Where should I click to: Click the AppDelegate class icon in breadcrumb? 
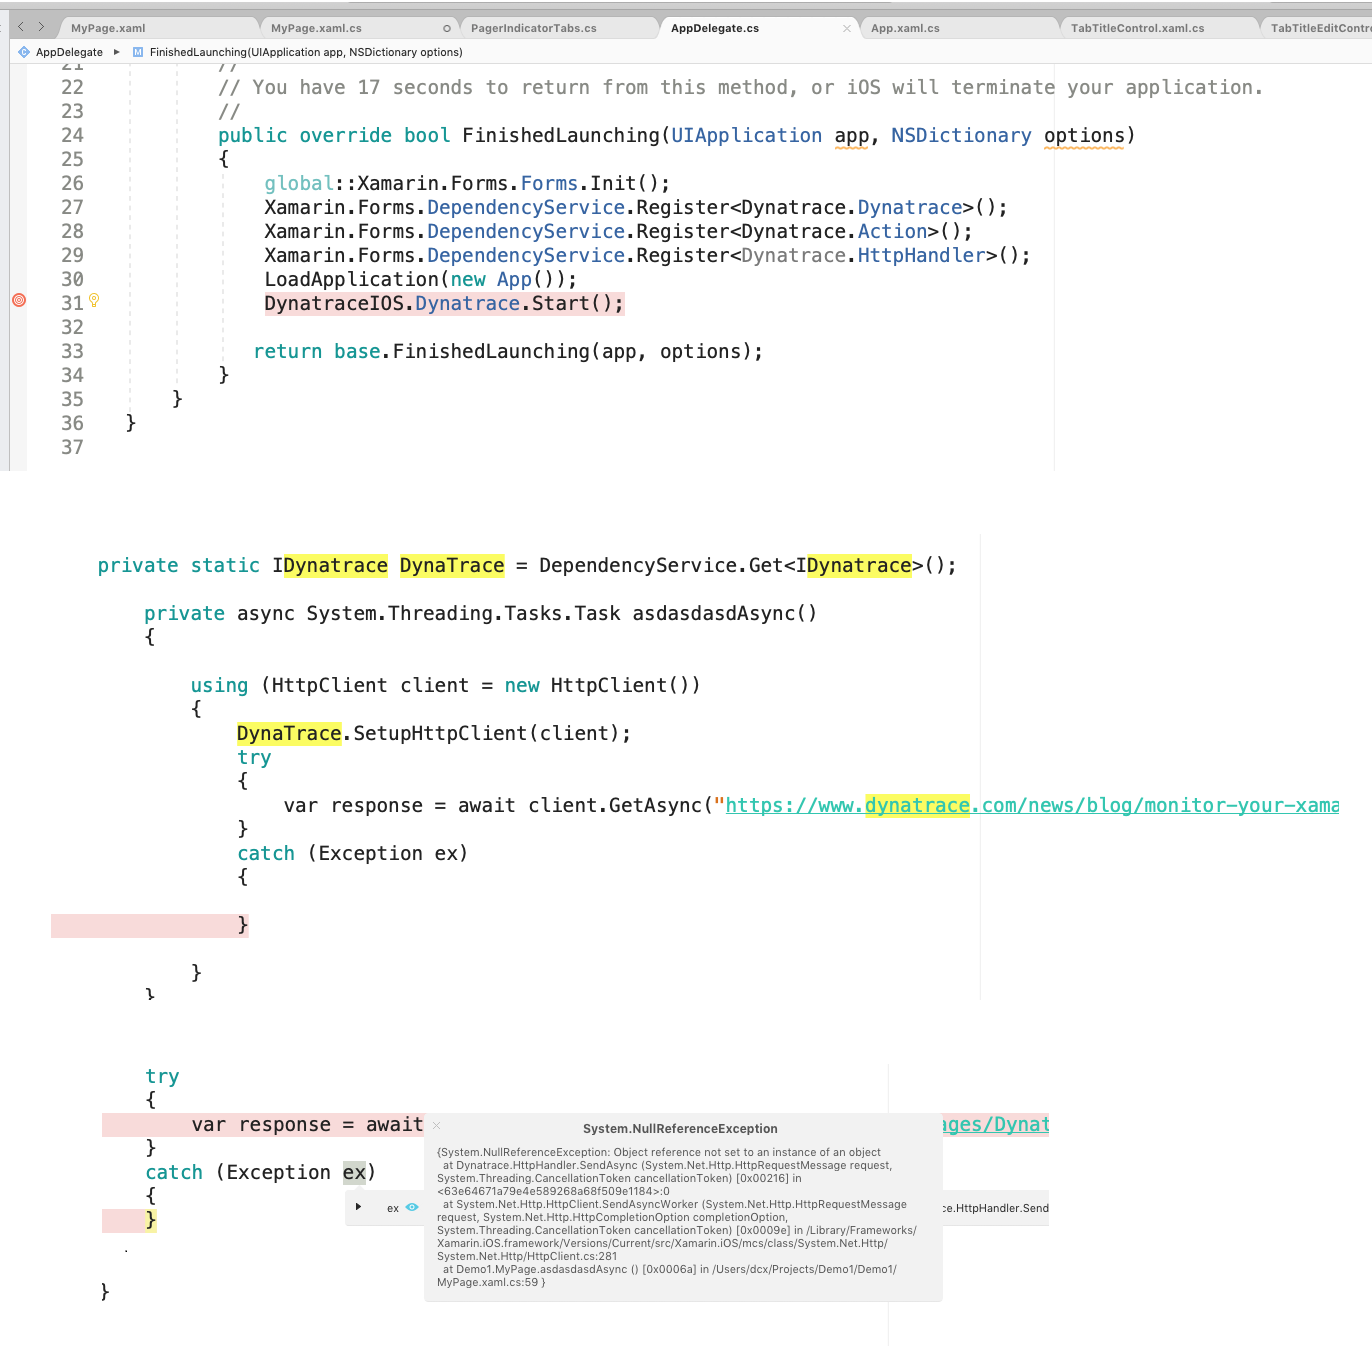click(24, 52)
